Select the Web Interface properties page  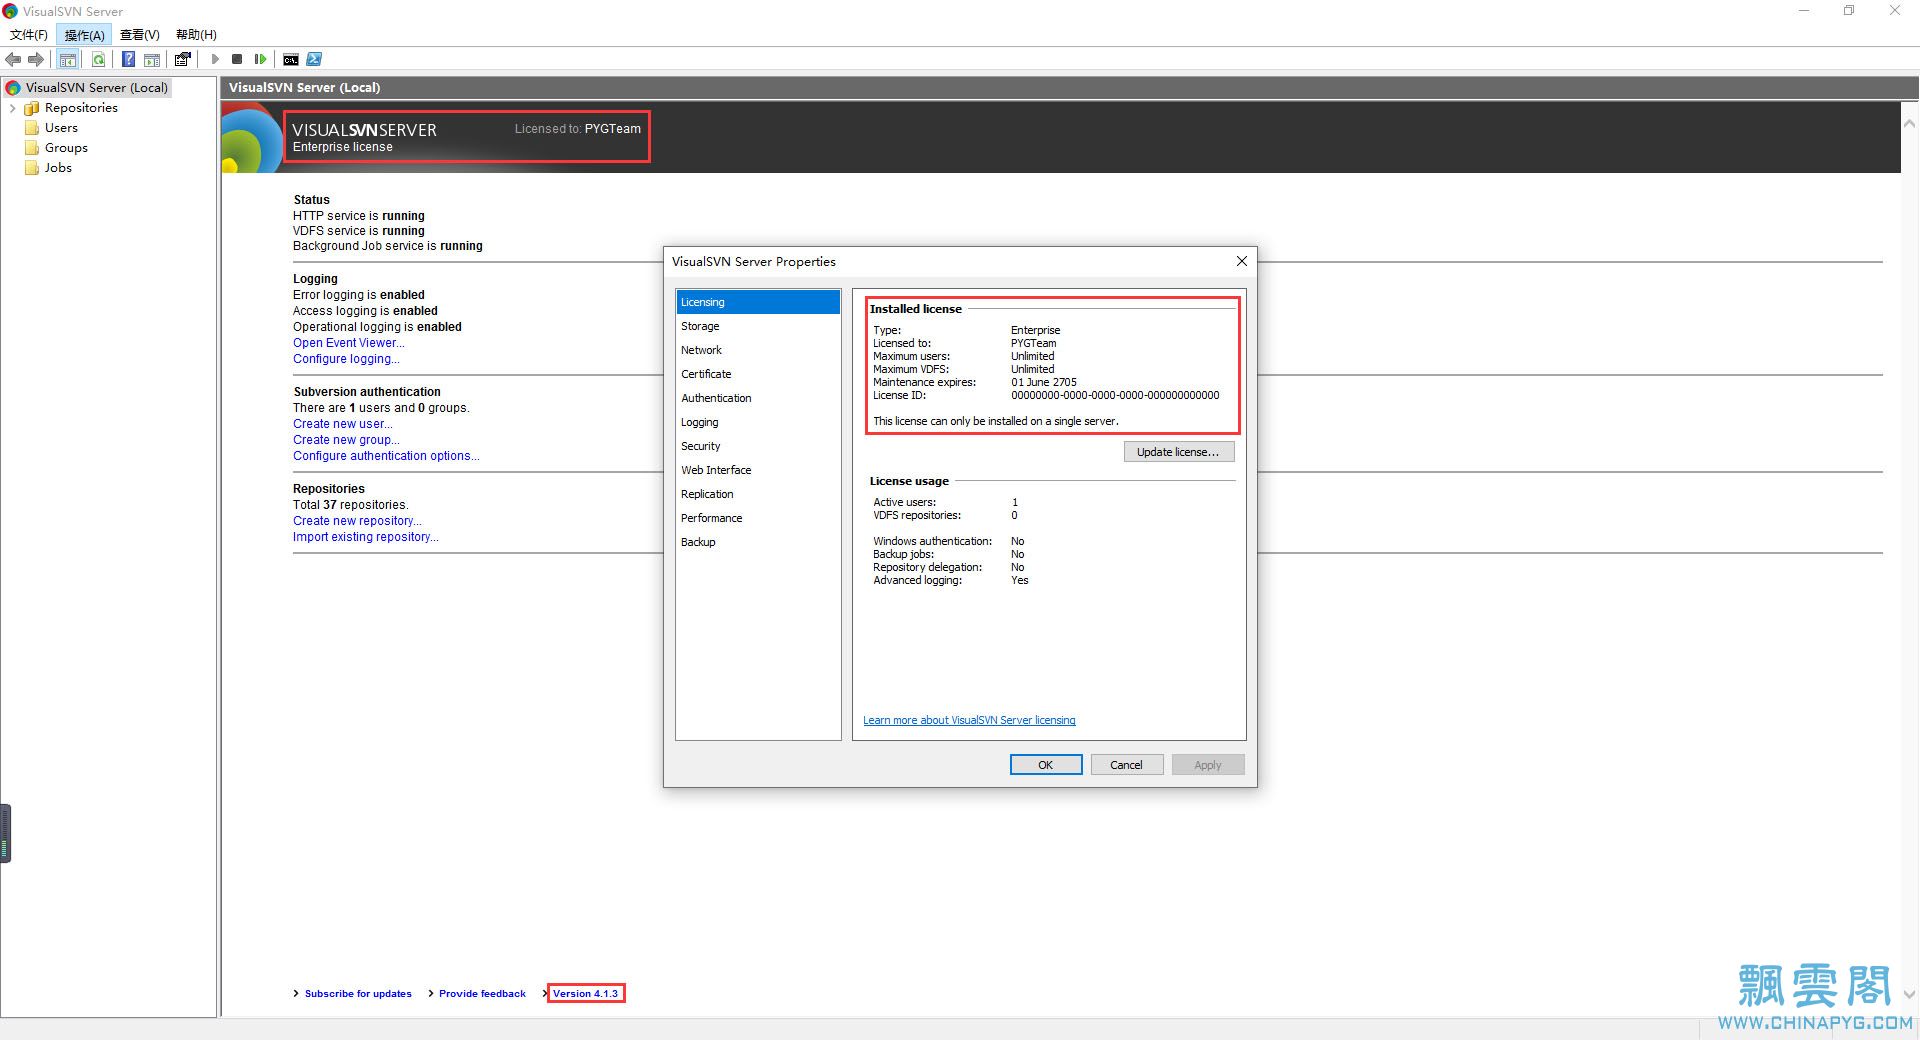pyautogui.click(x=758, y=470)
